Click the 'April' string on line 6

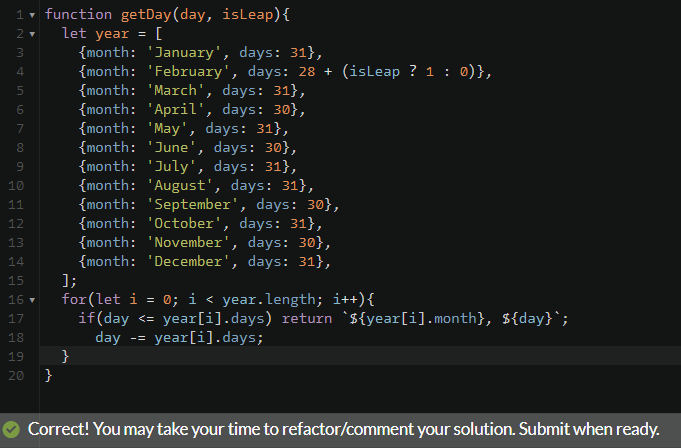[x=176, y=109]
